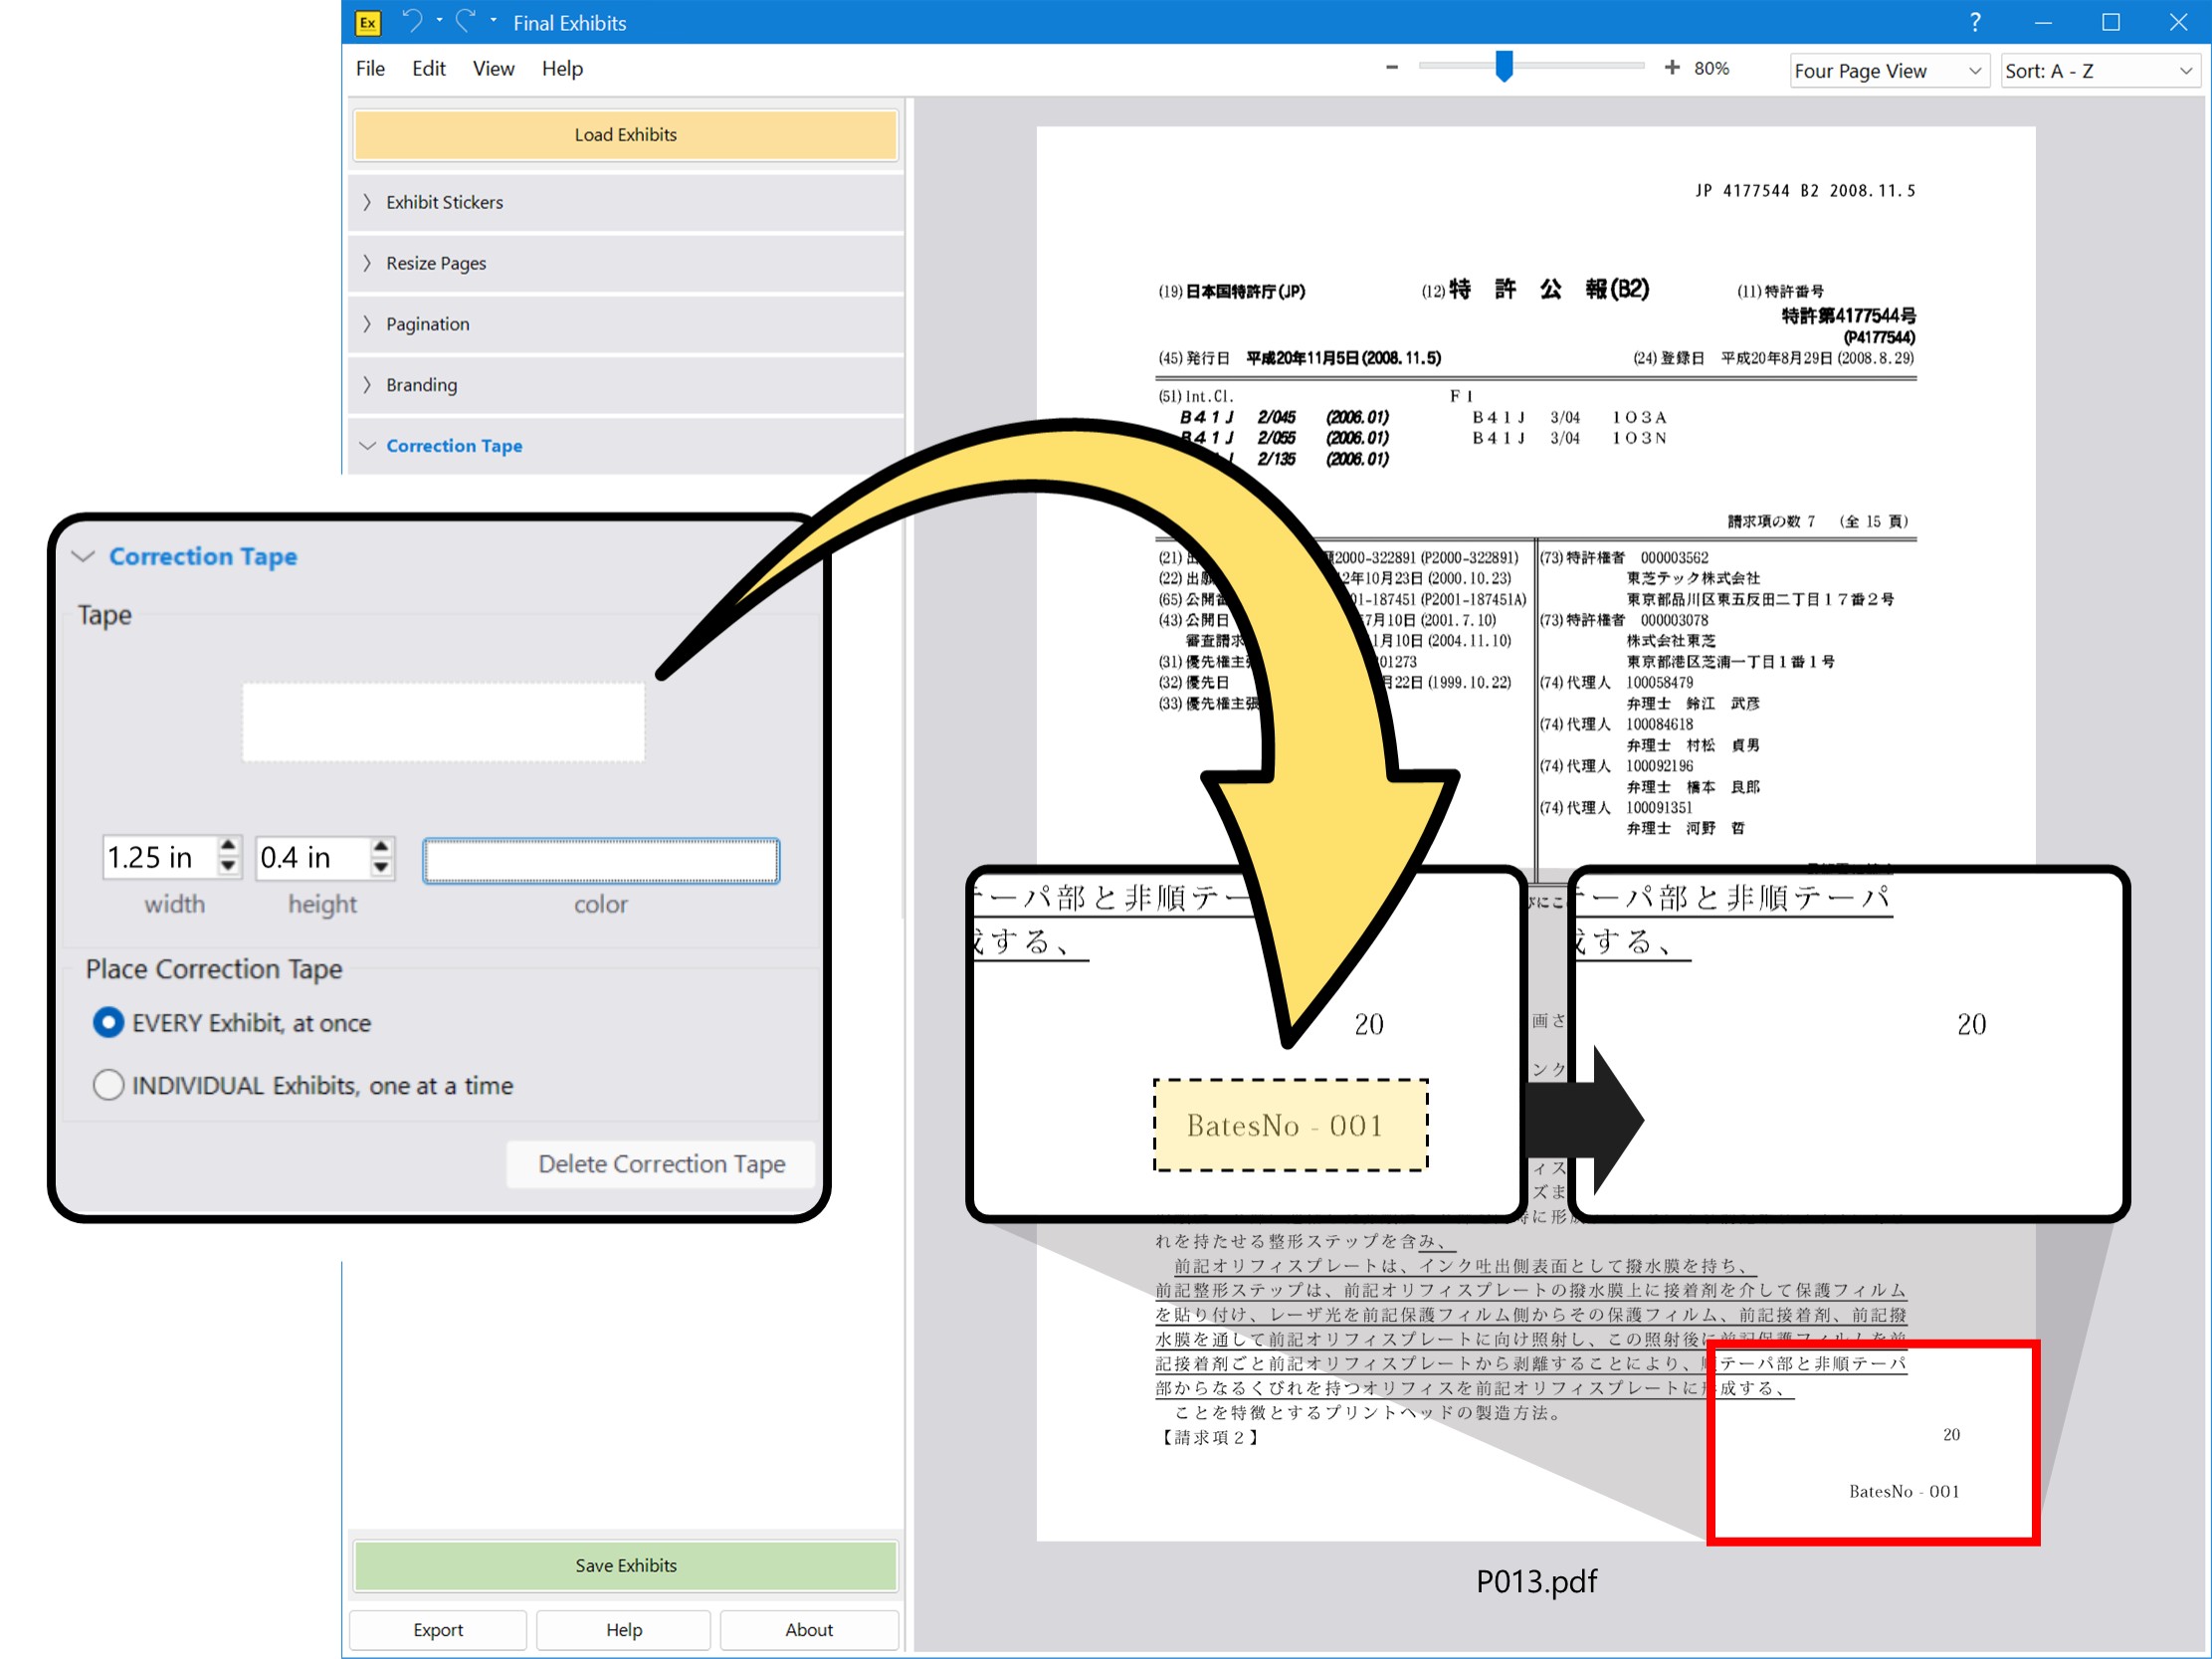Image resolution: width=2212 pixels, height=1659 pixels.
Task: Click the tape color swatch box
Action: 601,860
